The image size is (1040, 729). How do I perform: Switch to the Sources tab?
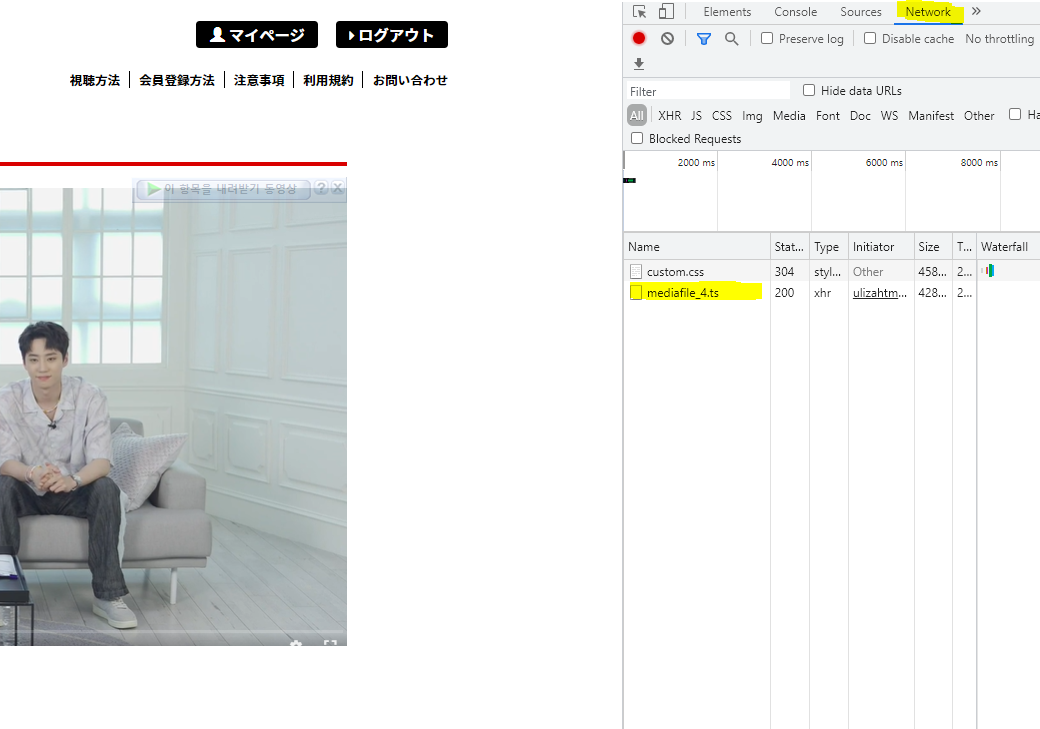860,12
